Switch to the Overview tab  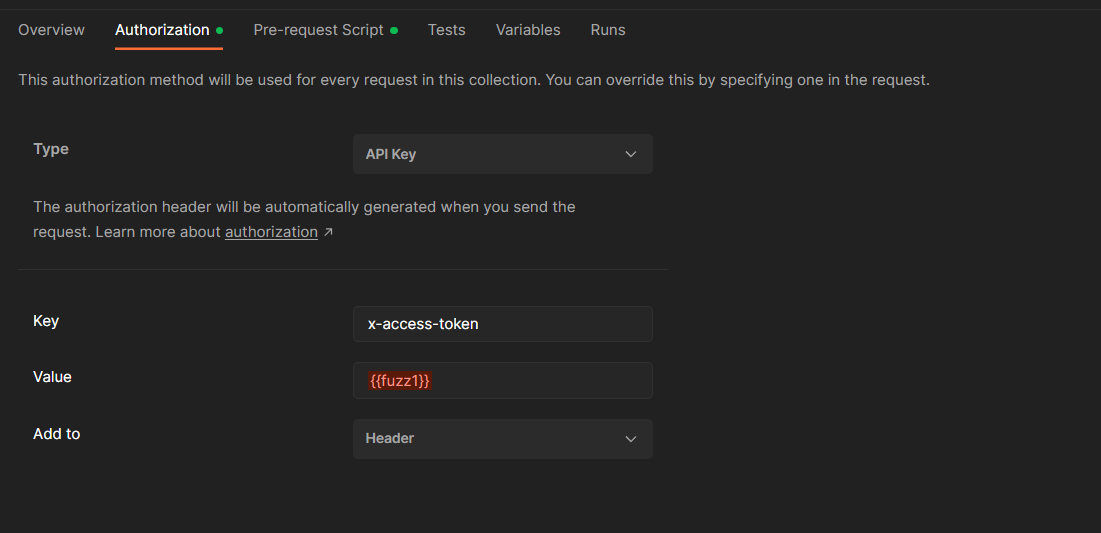51,30
